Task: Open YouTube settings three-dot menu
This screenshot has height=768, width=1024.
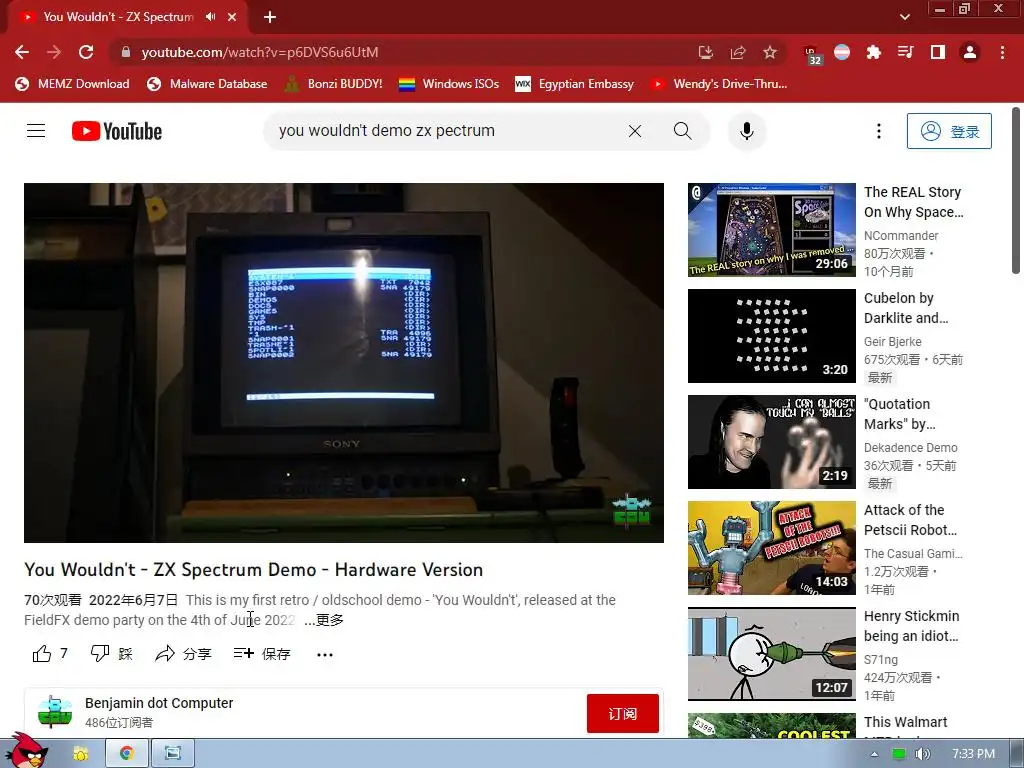Action: tap(879, 131)
